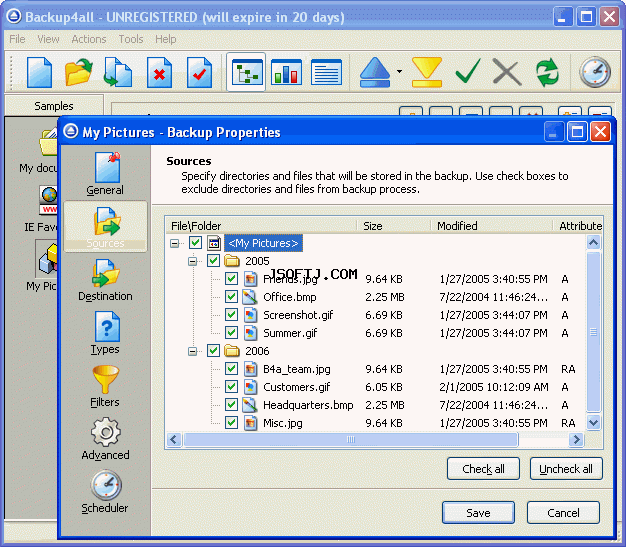Open the General page in Backup Properties
Viewport: 626px width, 547px height.
[x=105, y=174]
